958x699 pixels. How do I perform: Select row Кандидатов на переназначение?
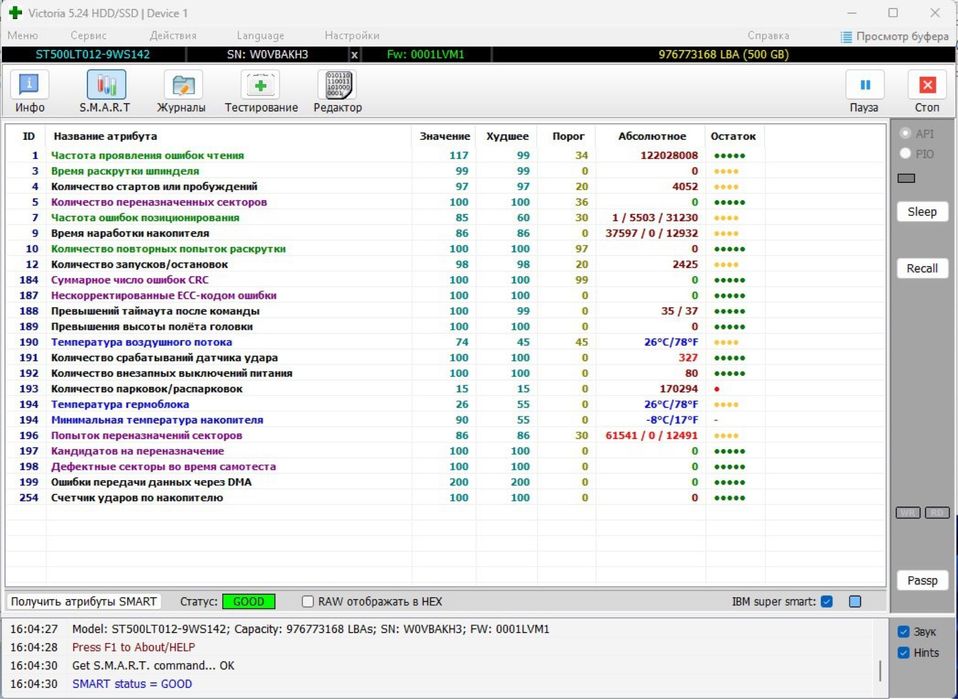[445, 451]
